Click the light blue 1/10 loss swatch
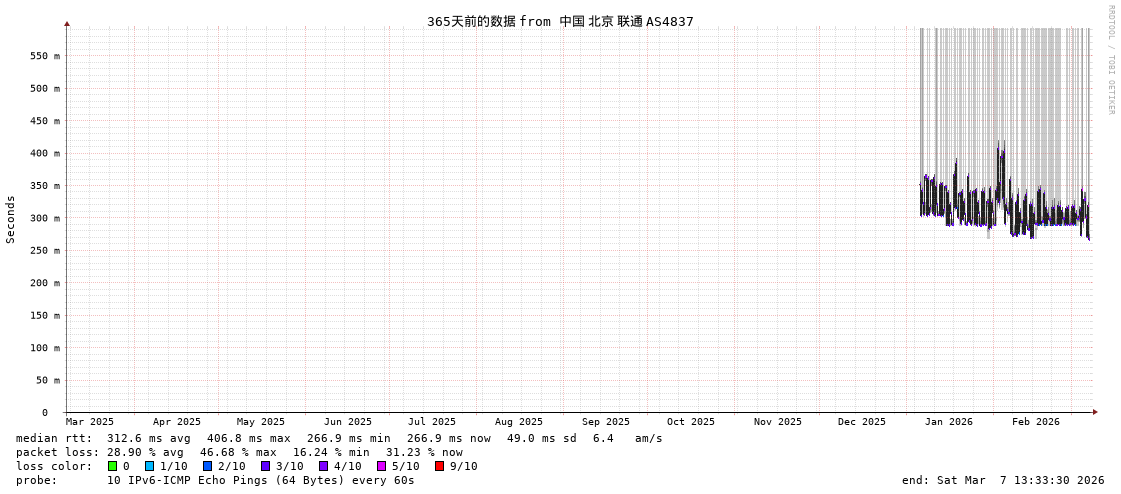This screenshot has height=494, width=1121. pos(149,466)
